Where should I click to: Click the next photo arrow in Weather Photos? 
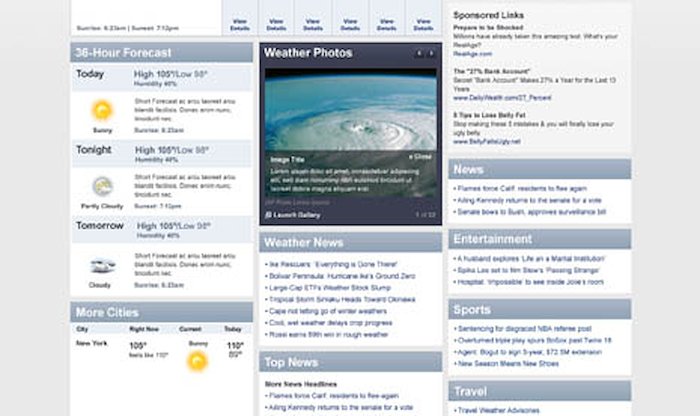pyautogui.click(x=431, y=53)
